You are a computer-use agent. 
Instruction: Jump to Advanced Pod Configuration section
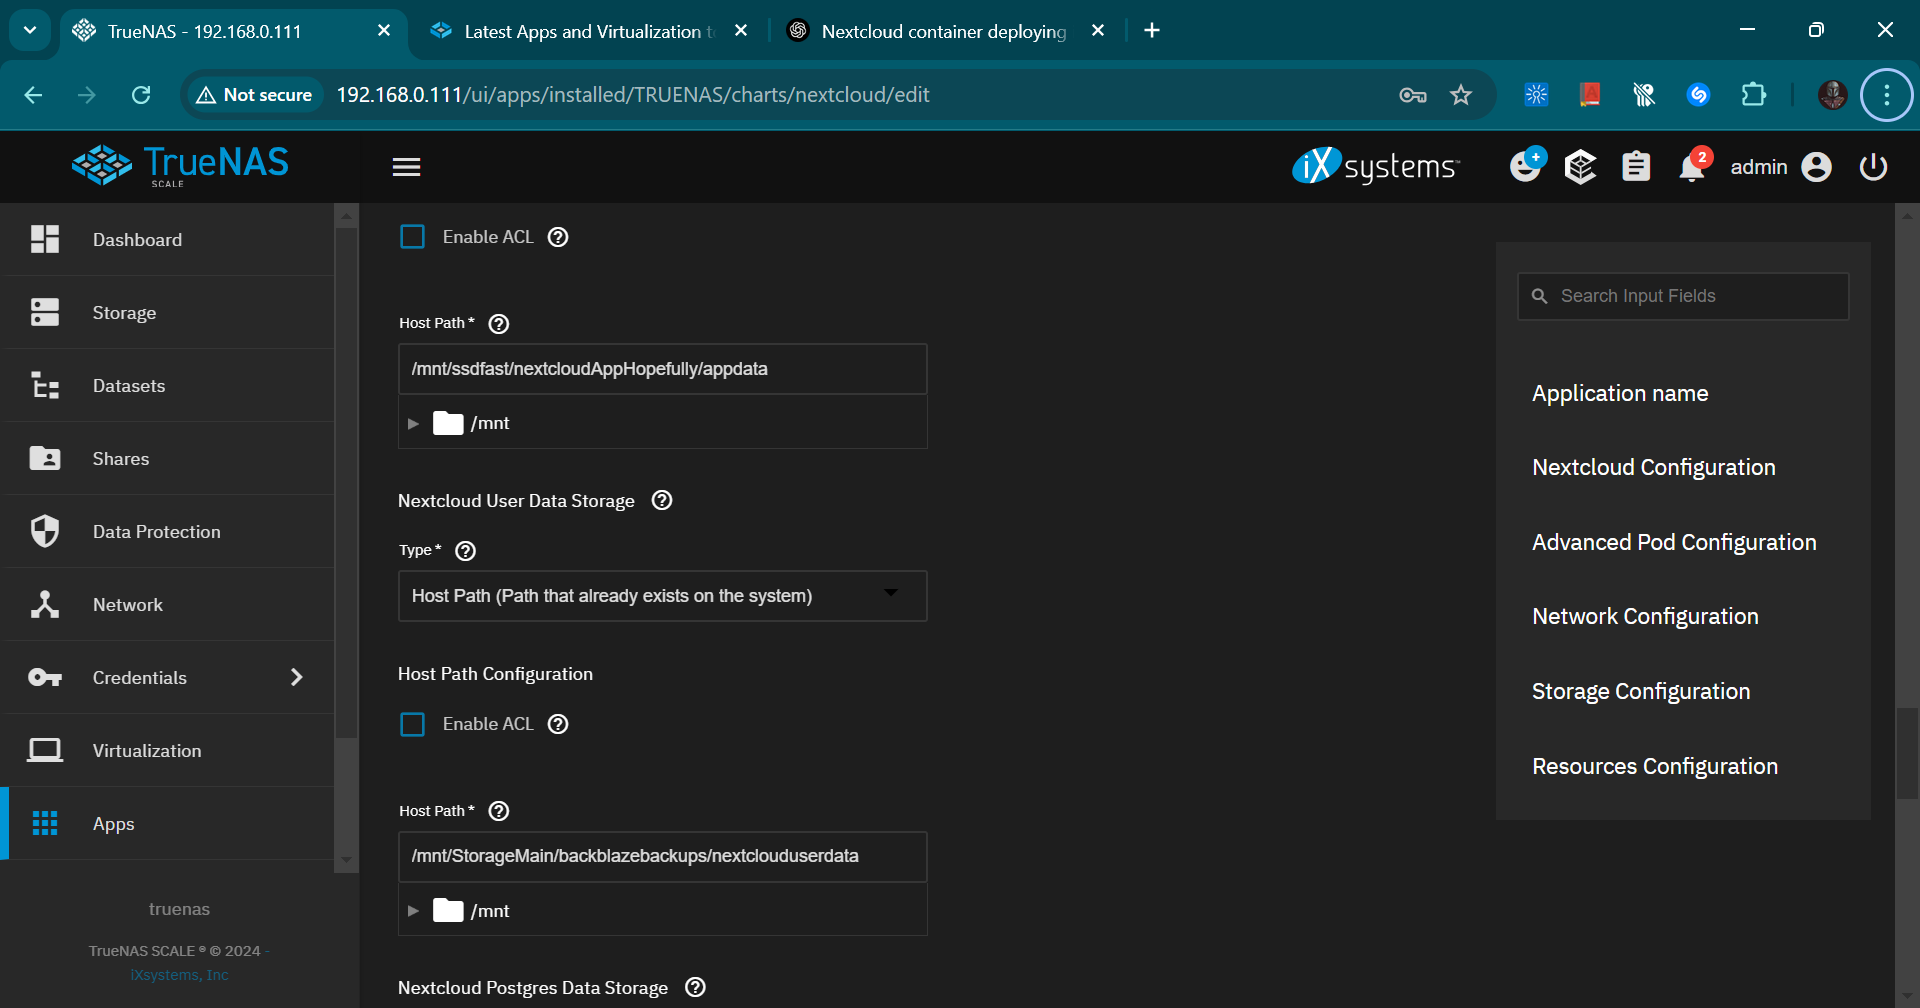tap(1674, 542)
